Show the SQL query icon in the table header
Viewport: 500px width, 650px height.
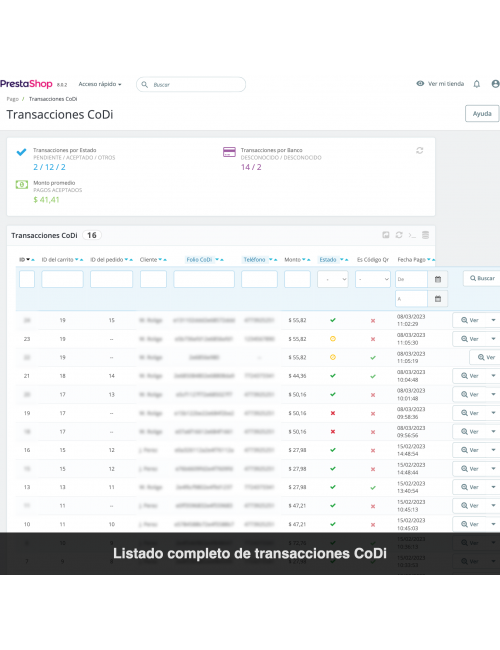click(x=412, y=235)
